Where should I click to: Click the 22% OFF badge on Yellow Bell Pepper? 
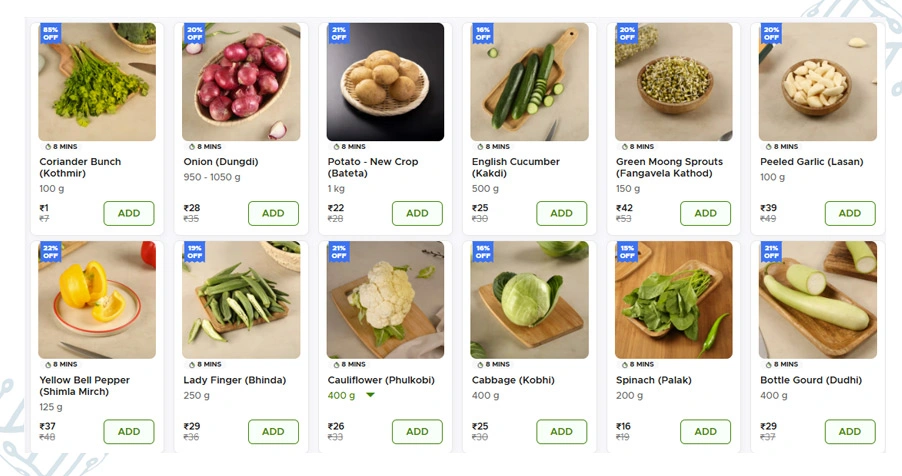pyautogui.click(x=50, y=251)
